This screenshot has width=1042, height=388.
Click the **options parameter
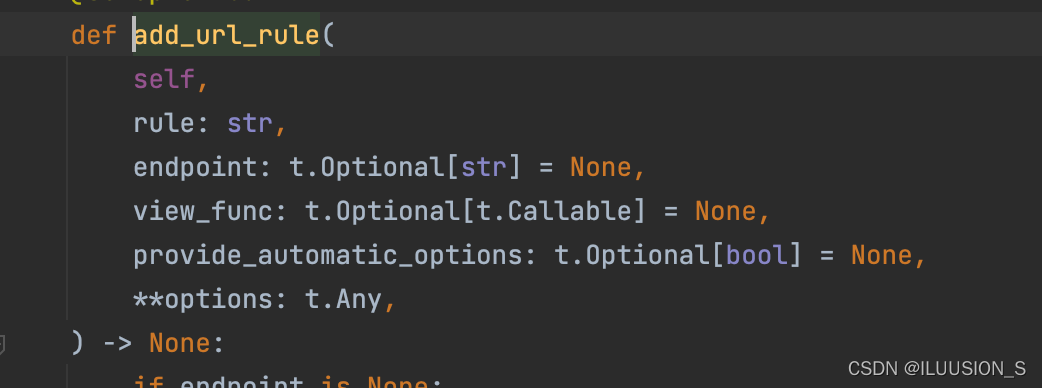click(203, 300)
